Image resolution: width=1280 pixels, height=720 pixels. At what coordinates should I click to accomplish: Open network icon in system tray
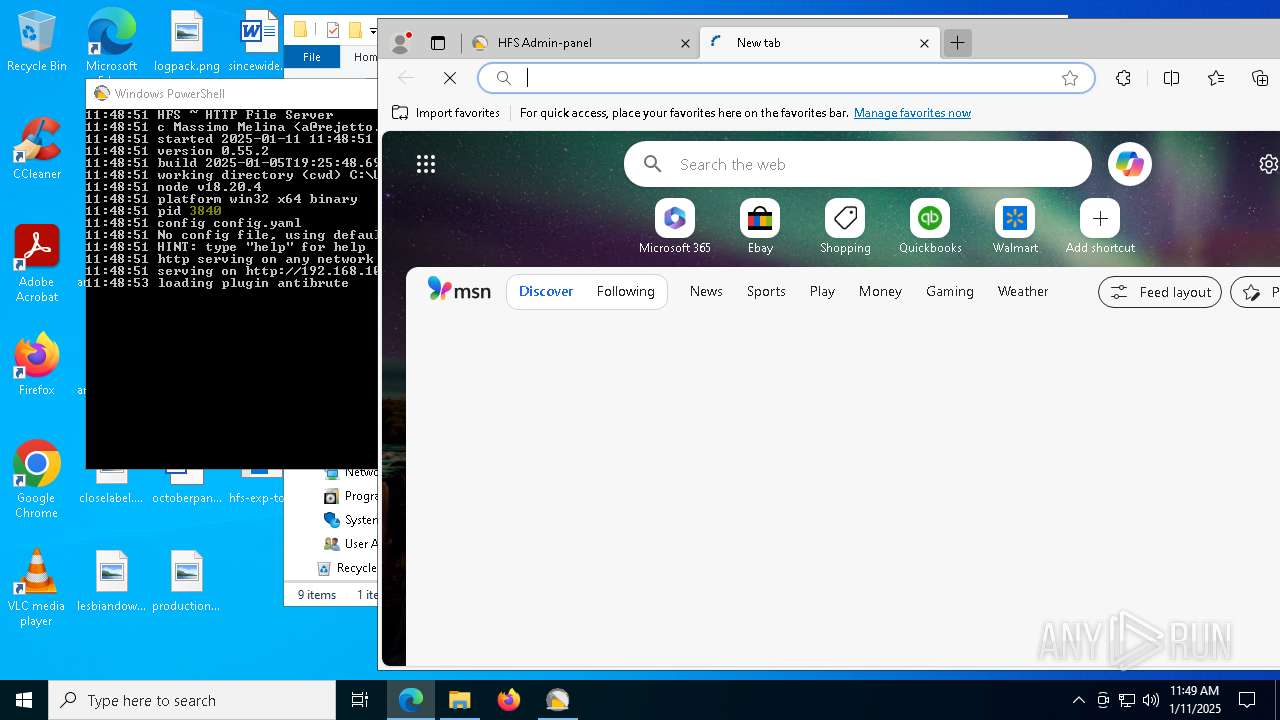coord(1127,700)
